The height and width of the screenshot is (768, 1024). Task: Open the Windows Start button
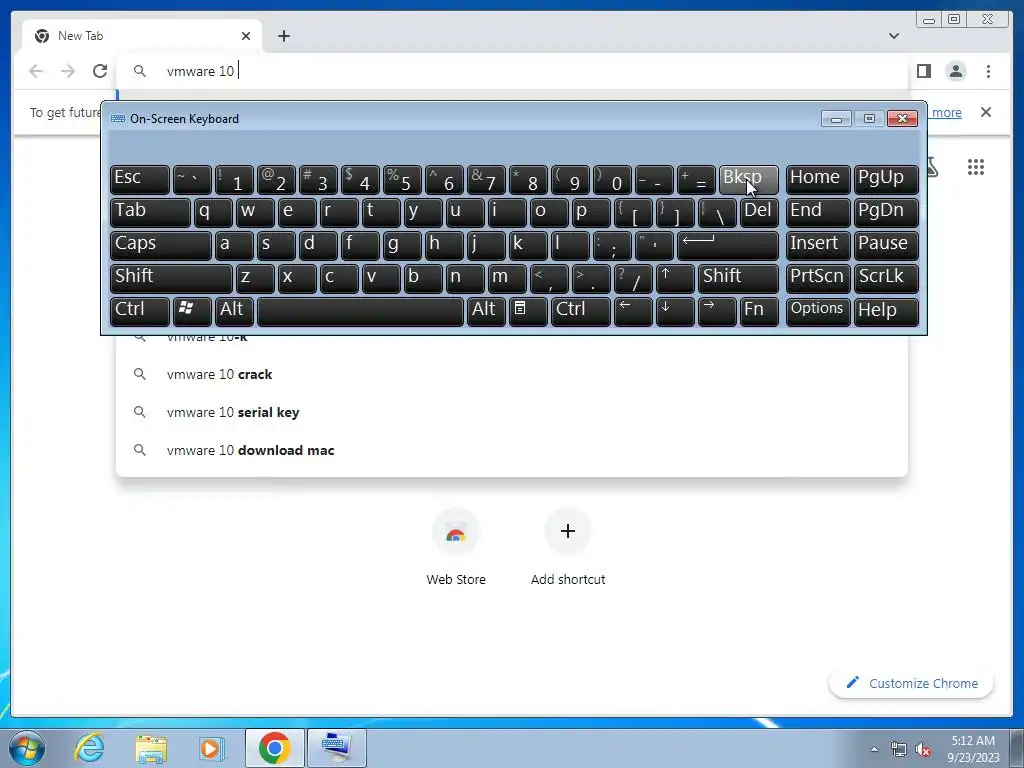[26, 748]
